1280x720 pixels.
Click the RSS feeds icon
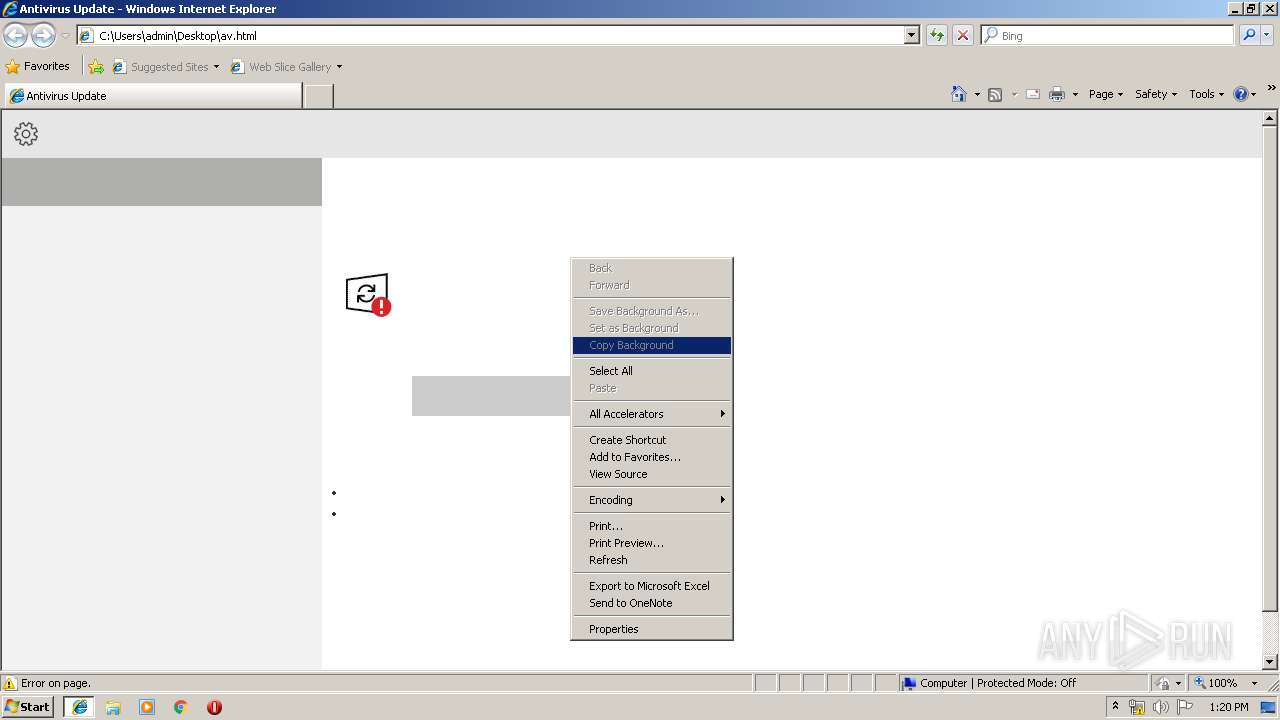[995, 94]
